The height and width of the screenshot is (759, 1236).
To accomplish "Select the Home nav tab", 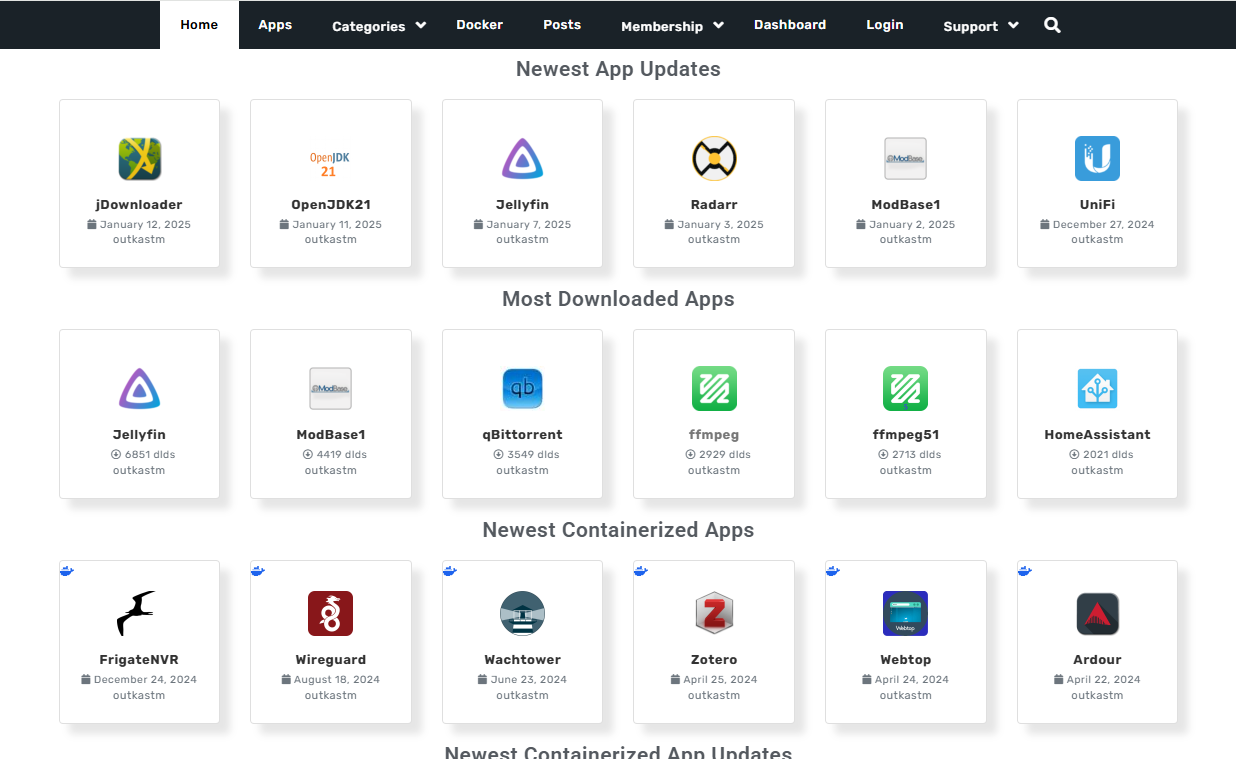I will click(x=199, y=25).
